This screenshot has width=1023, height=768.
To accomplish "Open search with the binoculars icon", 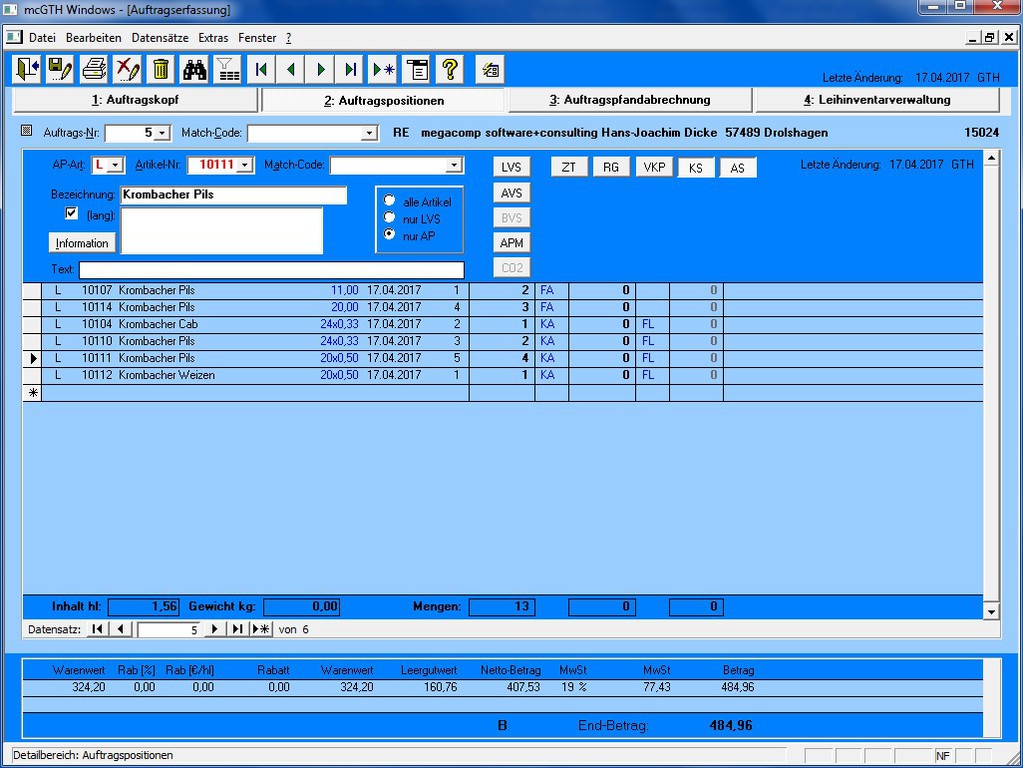I will pyautogui.click(x=194, y=69).
